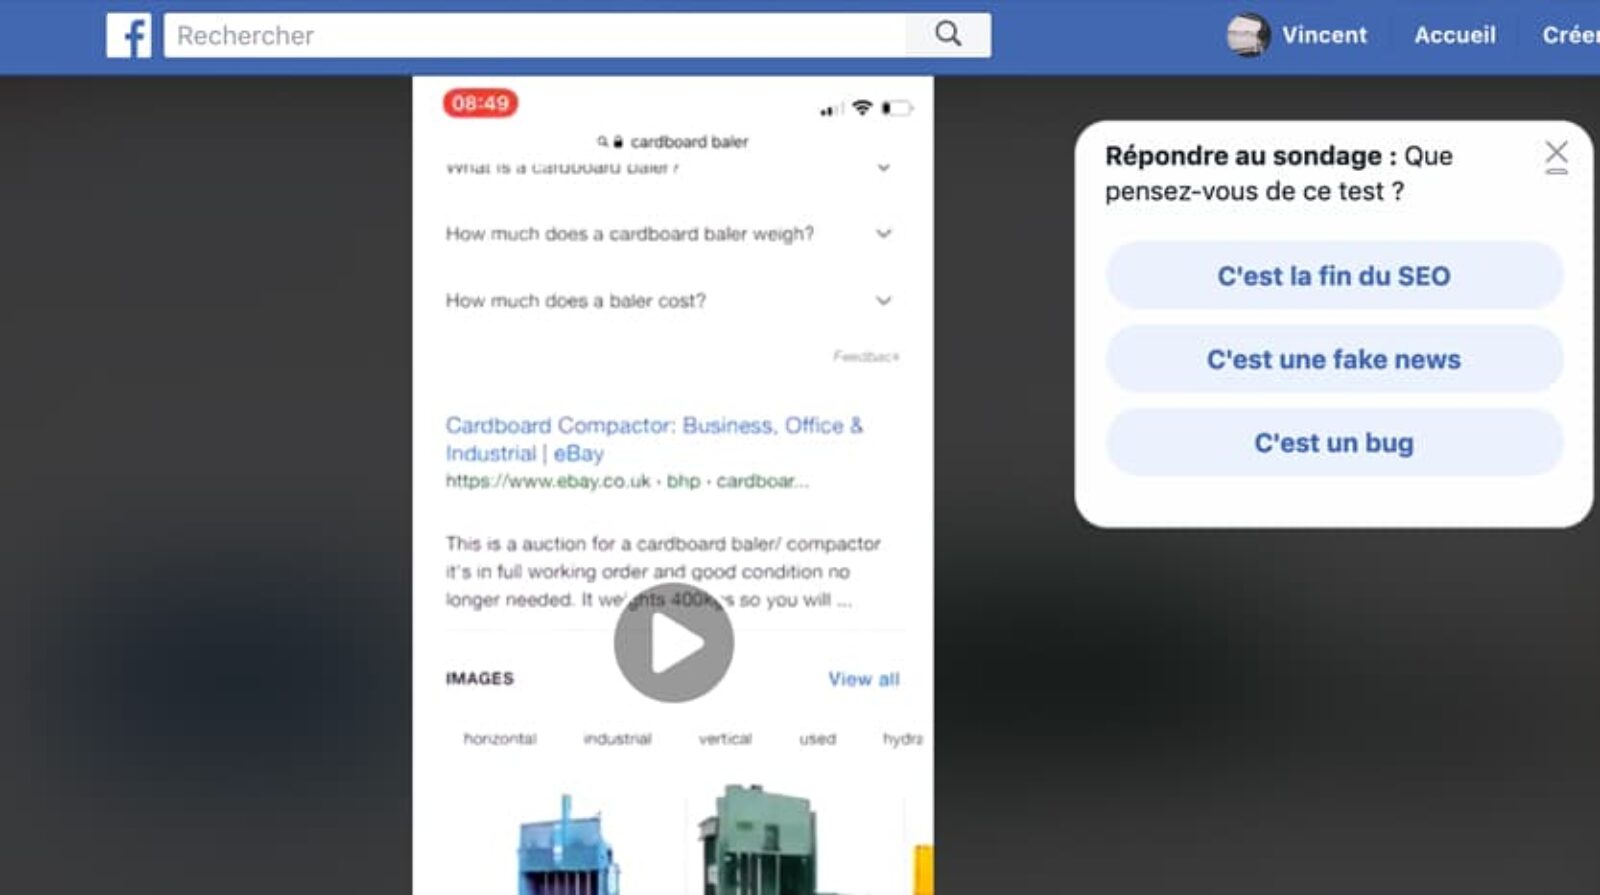The image size is (1600, 895).
Task: Click the lock icon in address bar
Action: (x=618, y=142)
